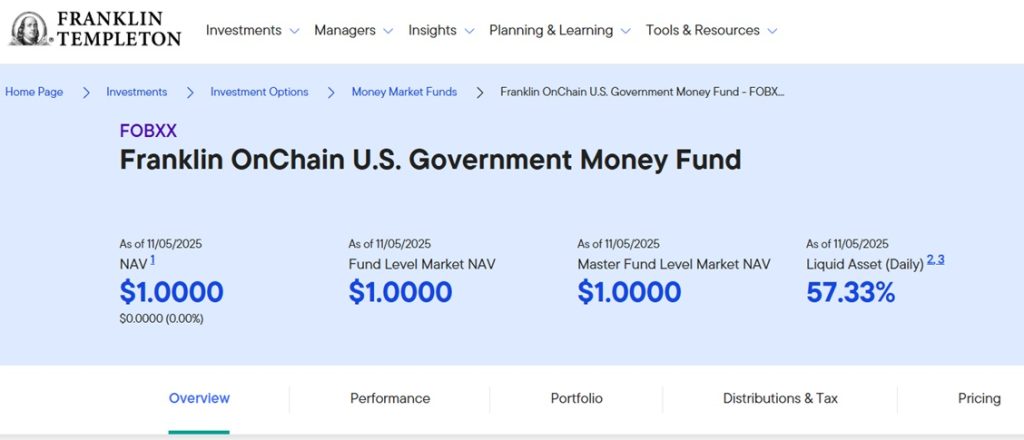Switch to the Performance tab
1024x440 pixels.
(390, 398)
